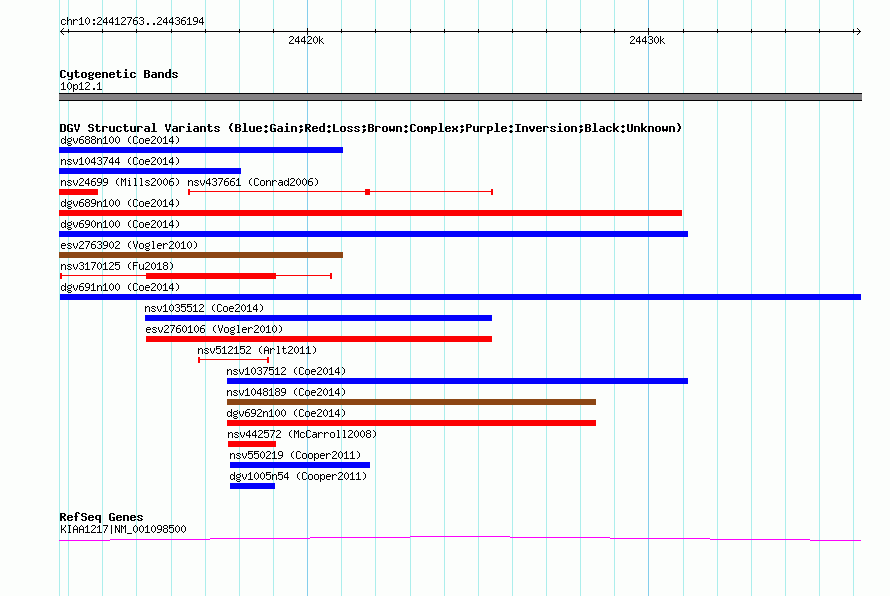Click the 24420k ruler tick label
This screenshot has width=890, height=596.
306,40
